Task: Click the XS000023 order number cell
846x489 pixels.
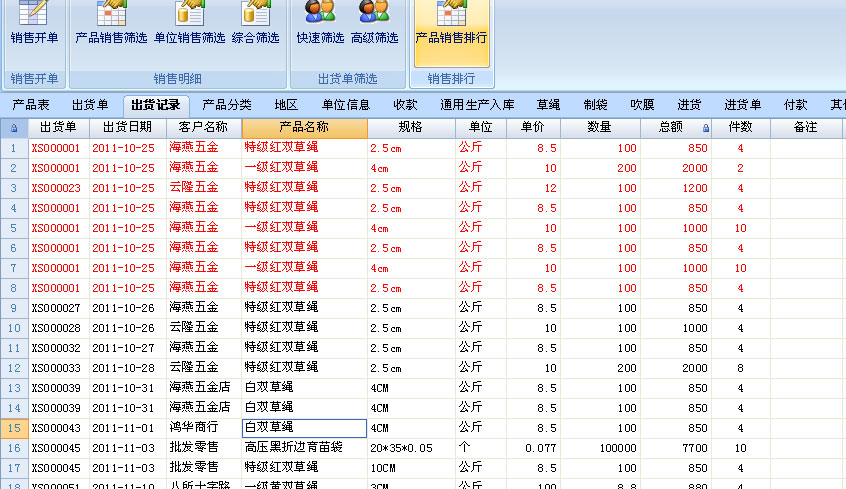Action: [x=56, y=188]
